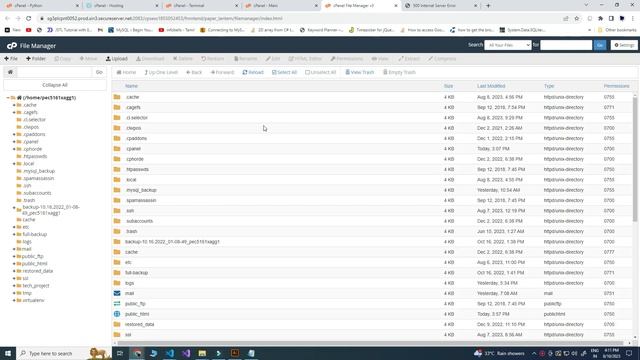Collapse the /home root tree node
Viewport: 640px width, 360px height.
tap(8, 98)
